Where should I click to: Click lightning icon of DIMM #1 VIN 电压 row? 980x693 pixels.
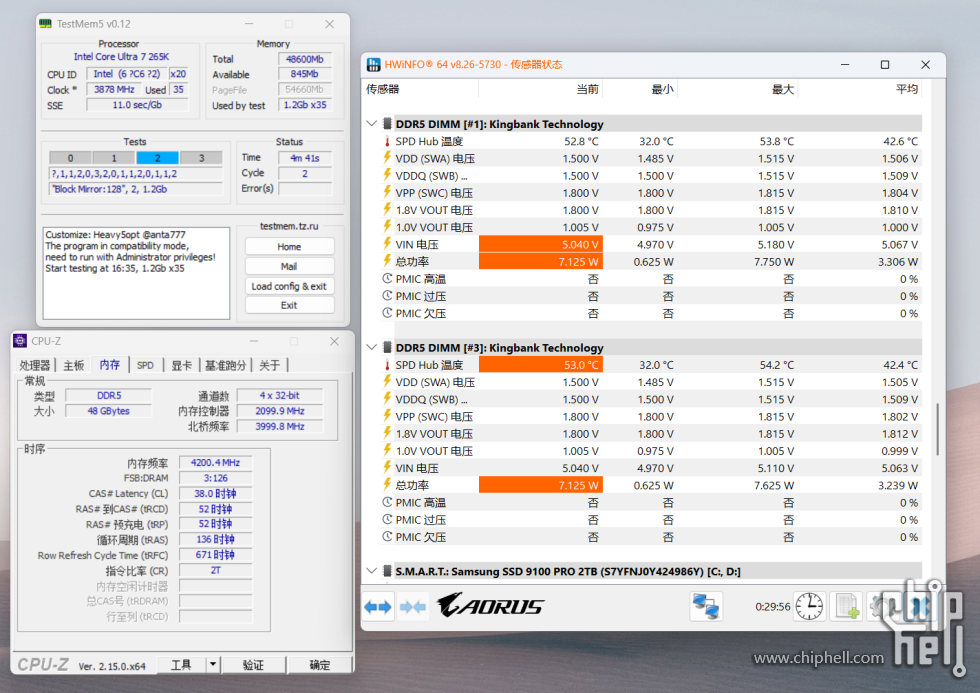[388, 244]
